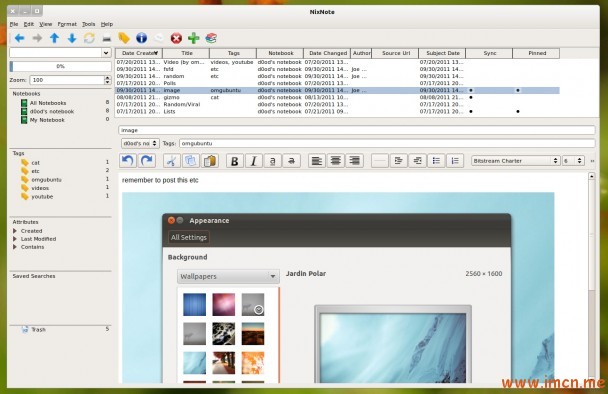Viewport: 608px width, 394px height.
Task: Expand the Last Modified attribute
Action: pyautogui.click(x=15, y=239)
